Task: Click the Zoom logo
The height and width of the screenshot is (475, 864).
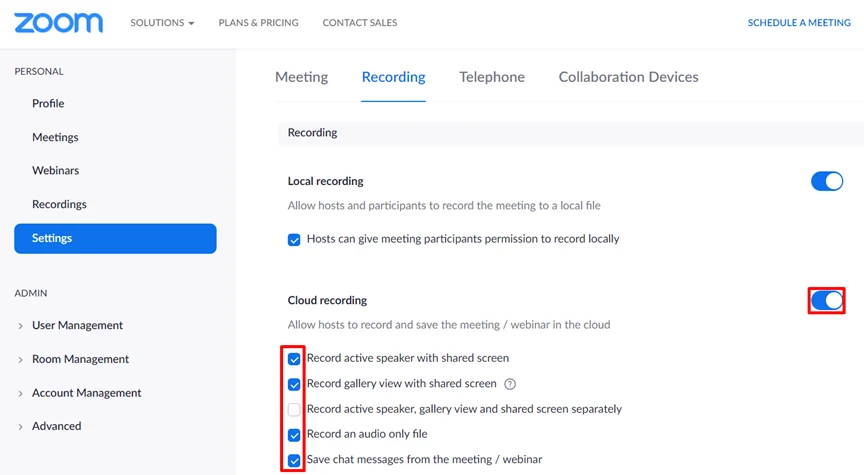Action: coord(58,23)
